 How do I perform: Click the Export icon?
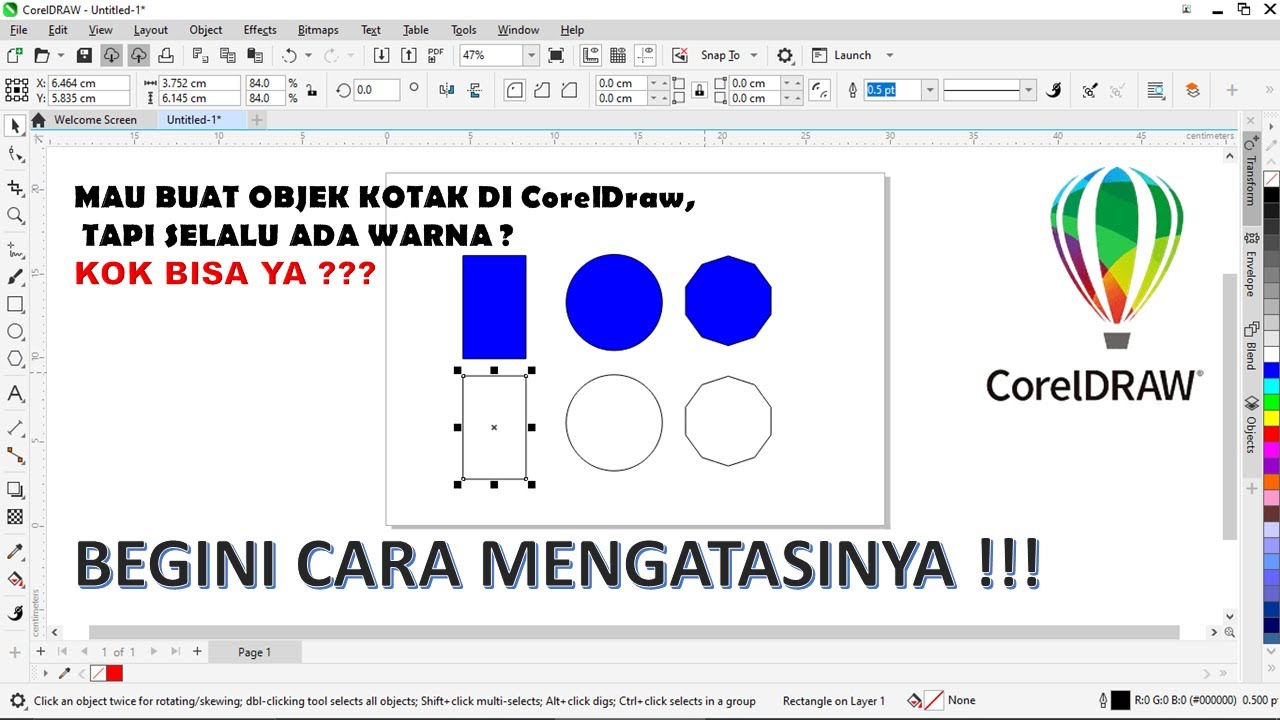click(x=408, y=55)
